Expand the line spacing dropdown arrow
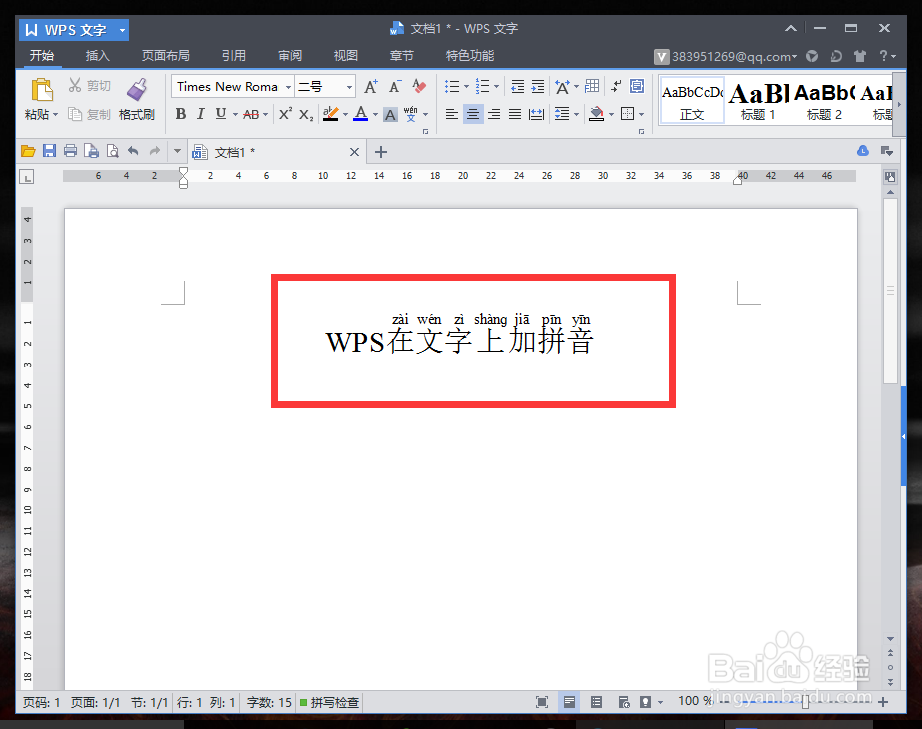The height and width of the screenshot is (729, 922). [x=576, y=114]
